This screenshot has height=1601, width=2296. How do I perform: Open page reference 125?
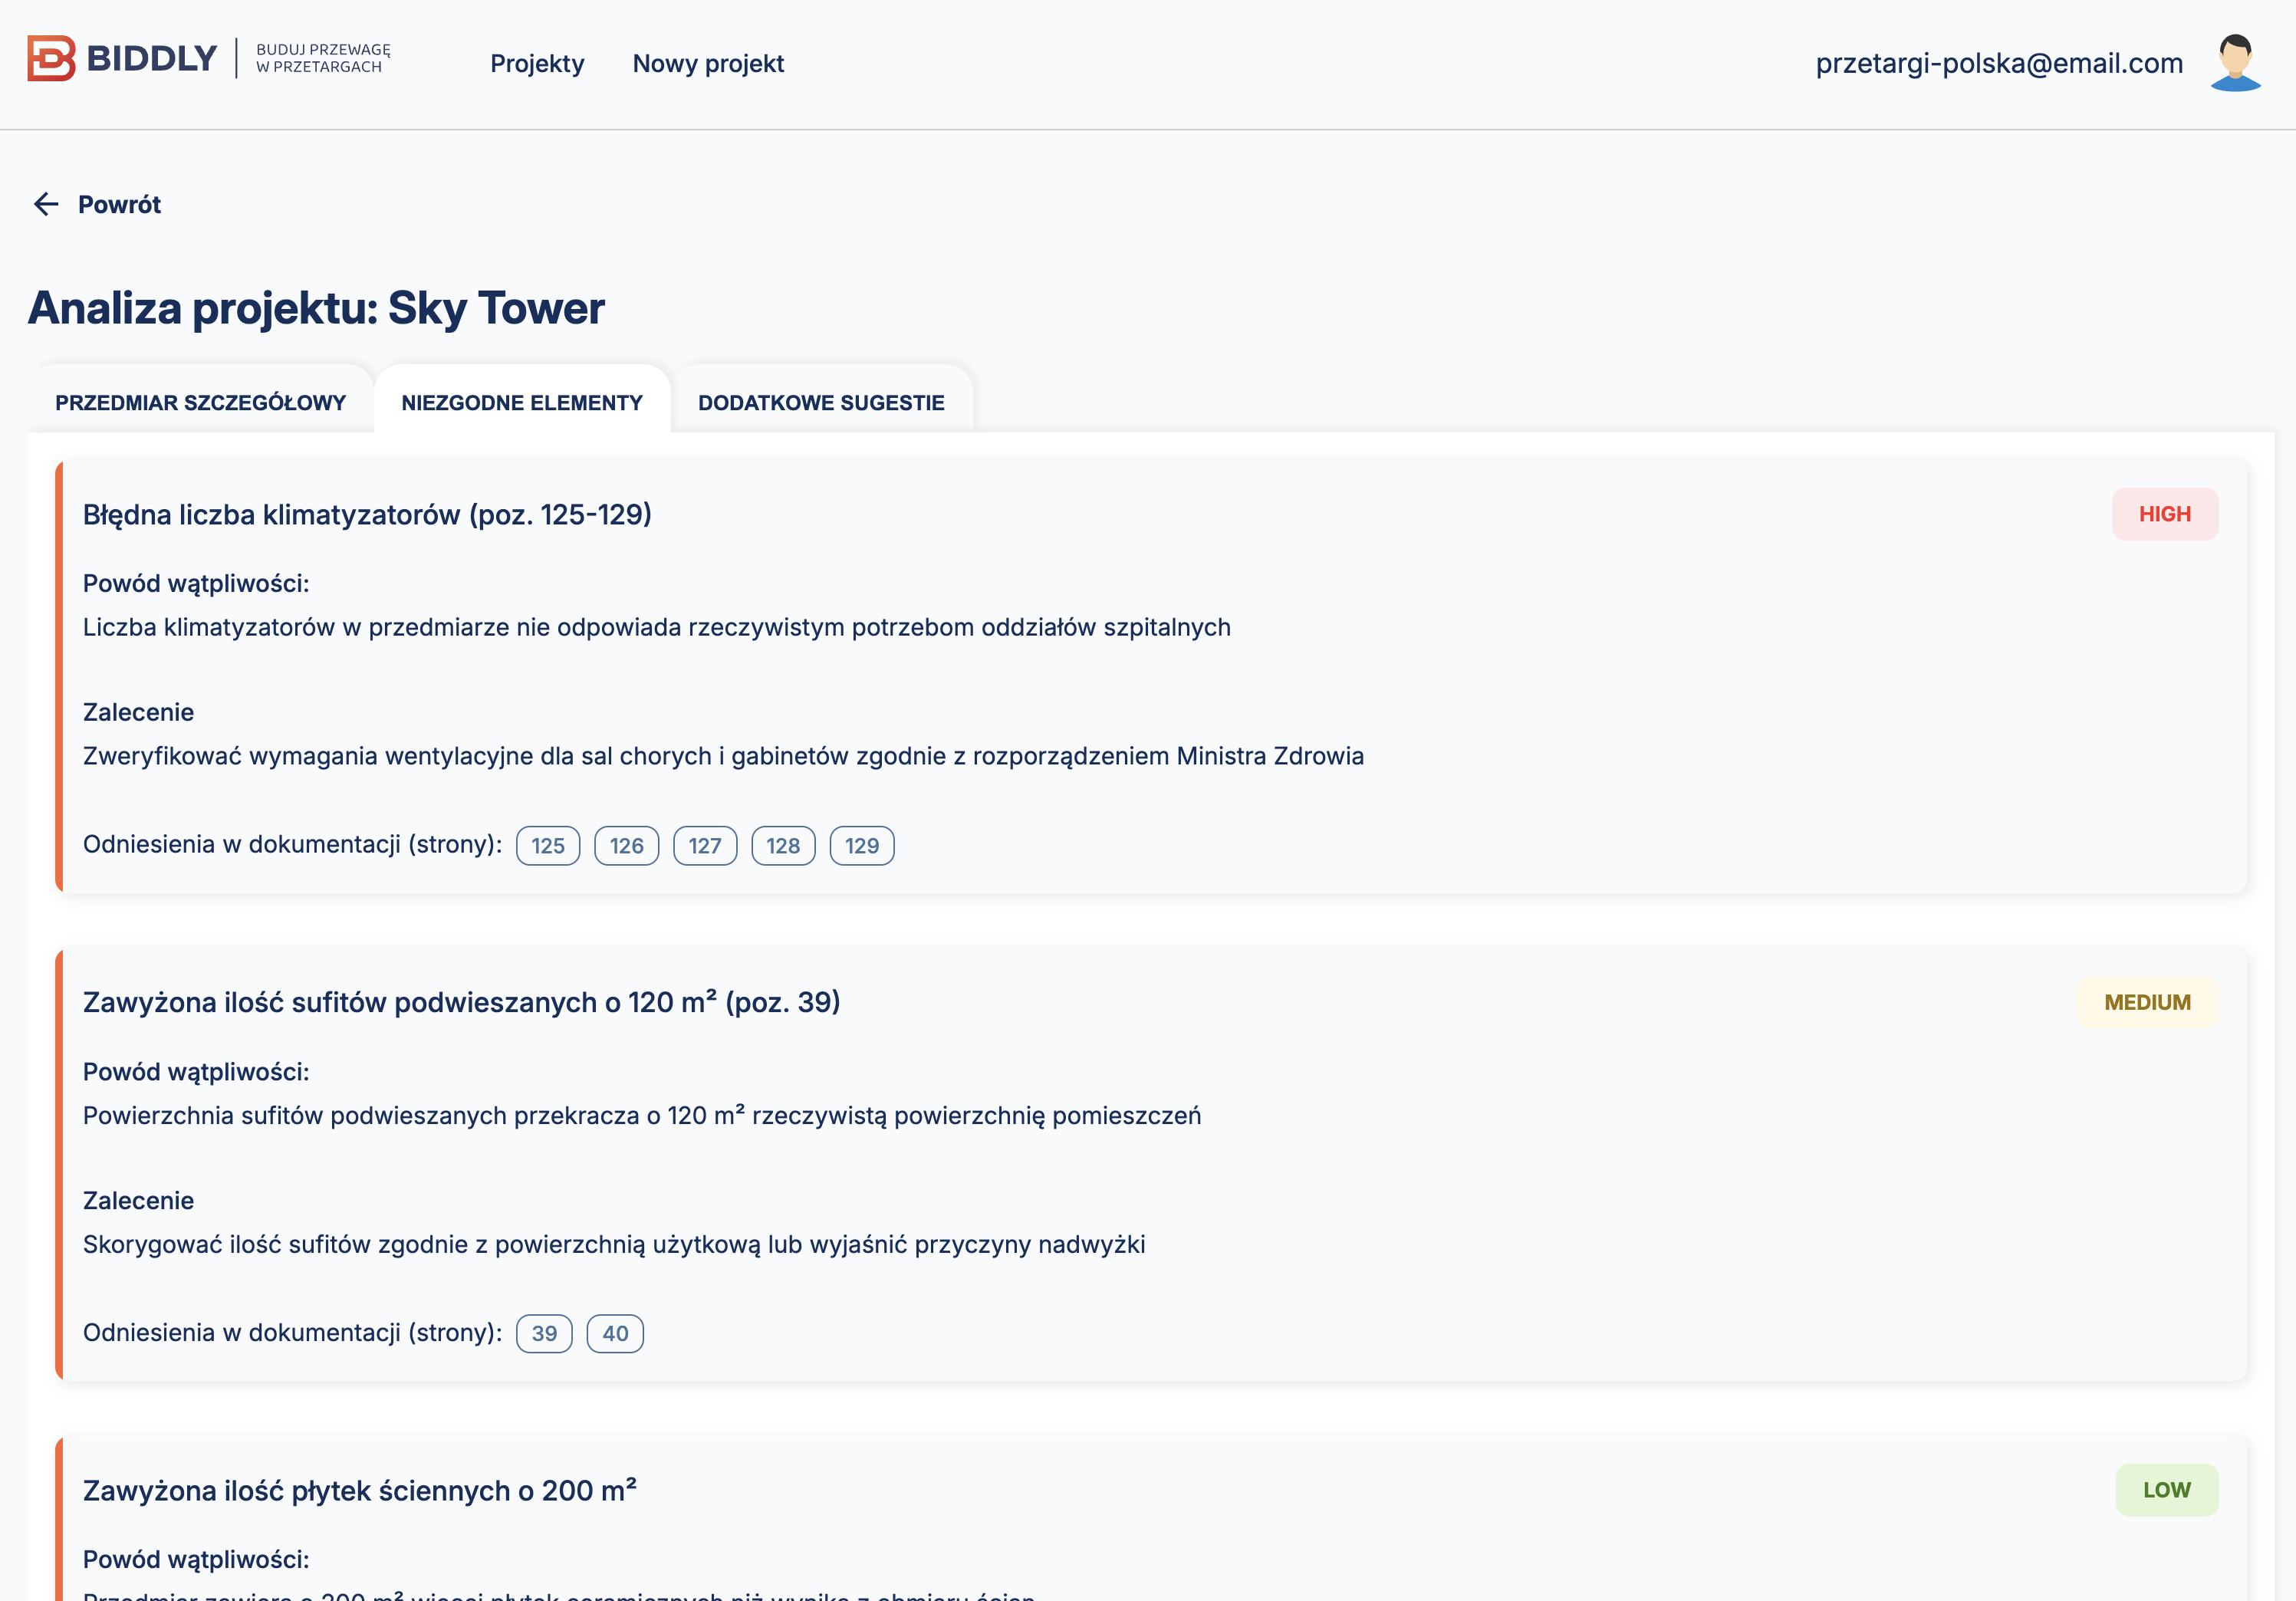tap(548, 846)
